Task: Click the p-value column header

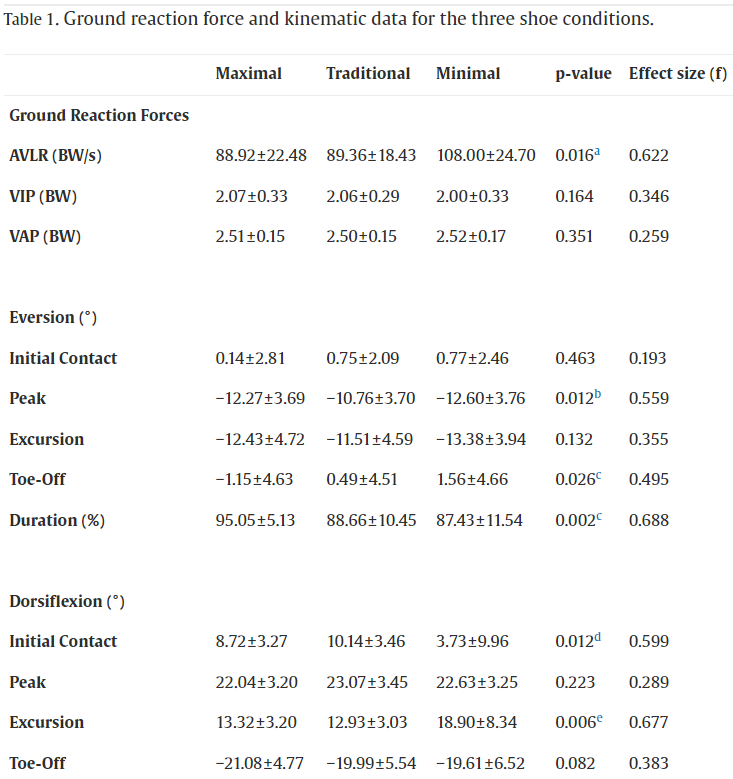Action: coord(583,73)
